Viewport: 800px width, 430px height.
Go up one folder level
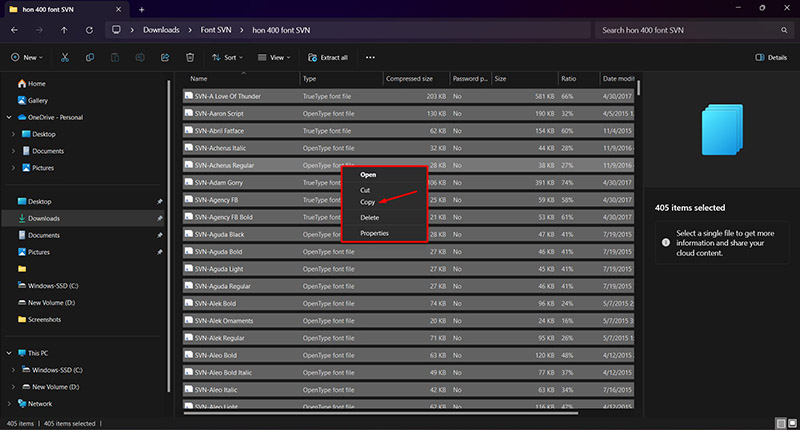point(64,30)
